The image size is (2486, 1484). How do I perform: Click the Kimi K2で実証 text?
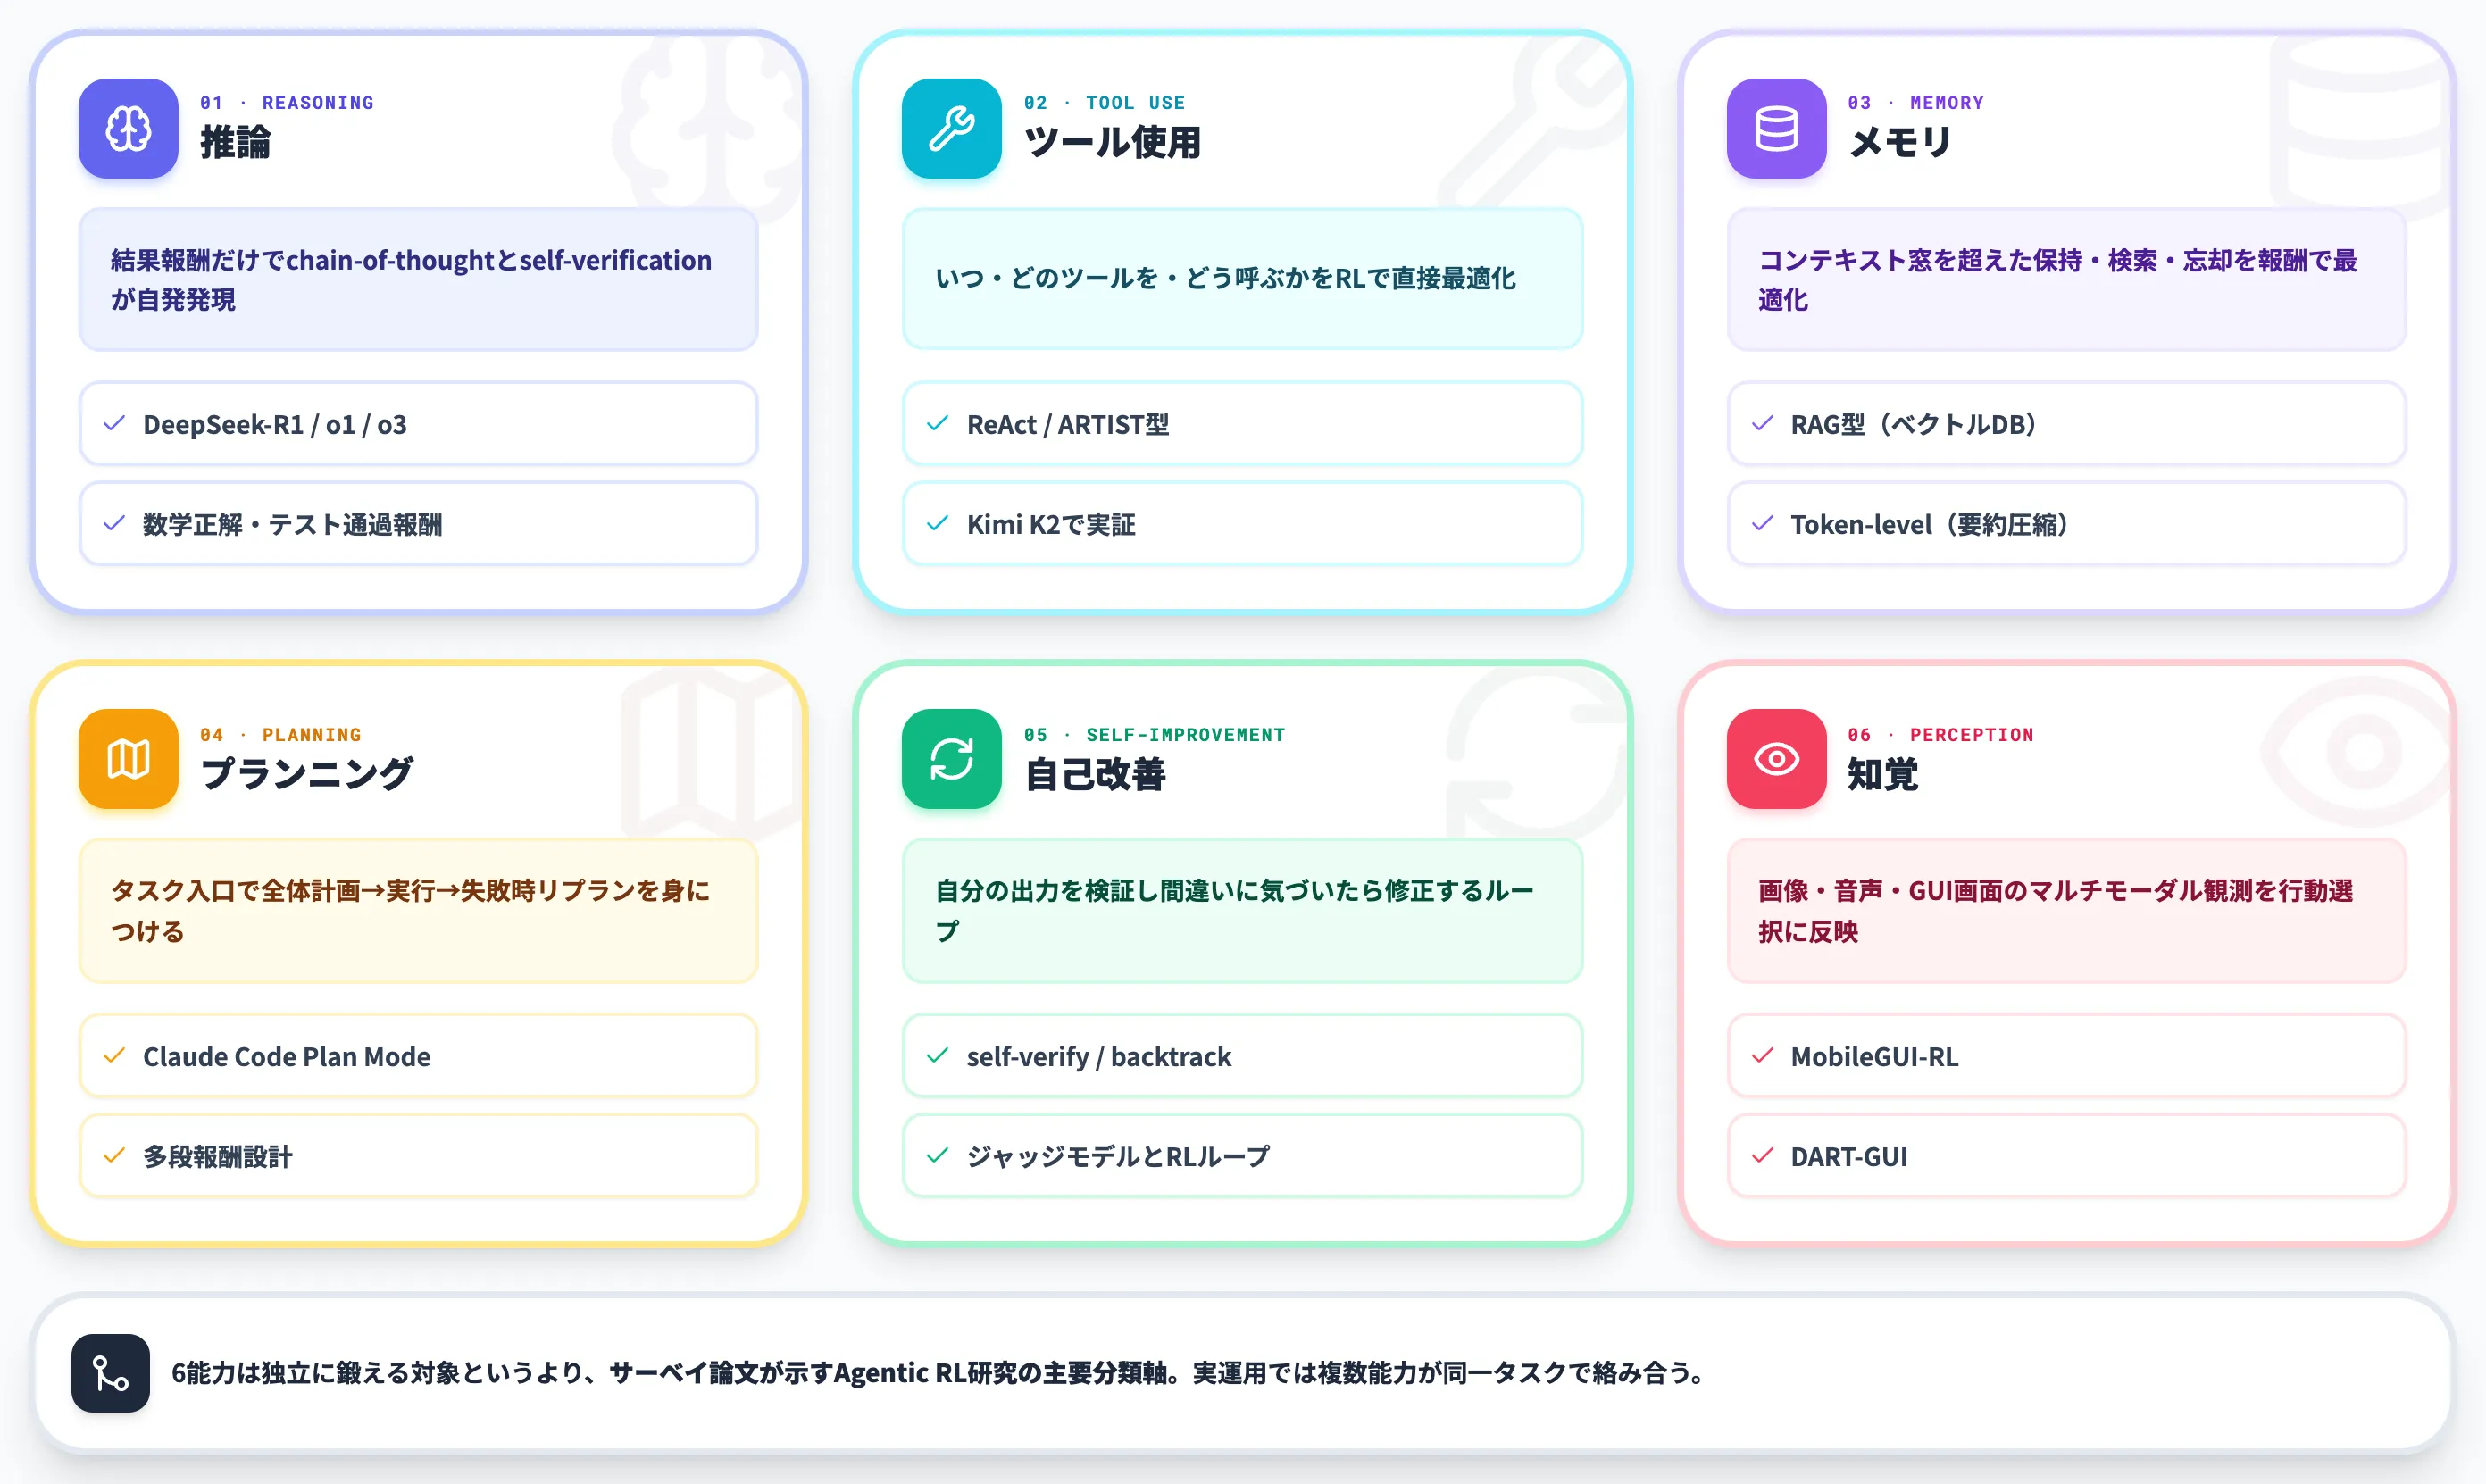point(1051,525)
